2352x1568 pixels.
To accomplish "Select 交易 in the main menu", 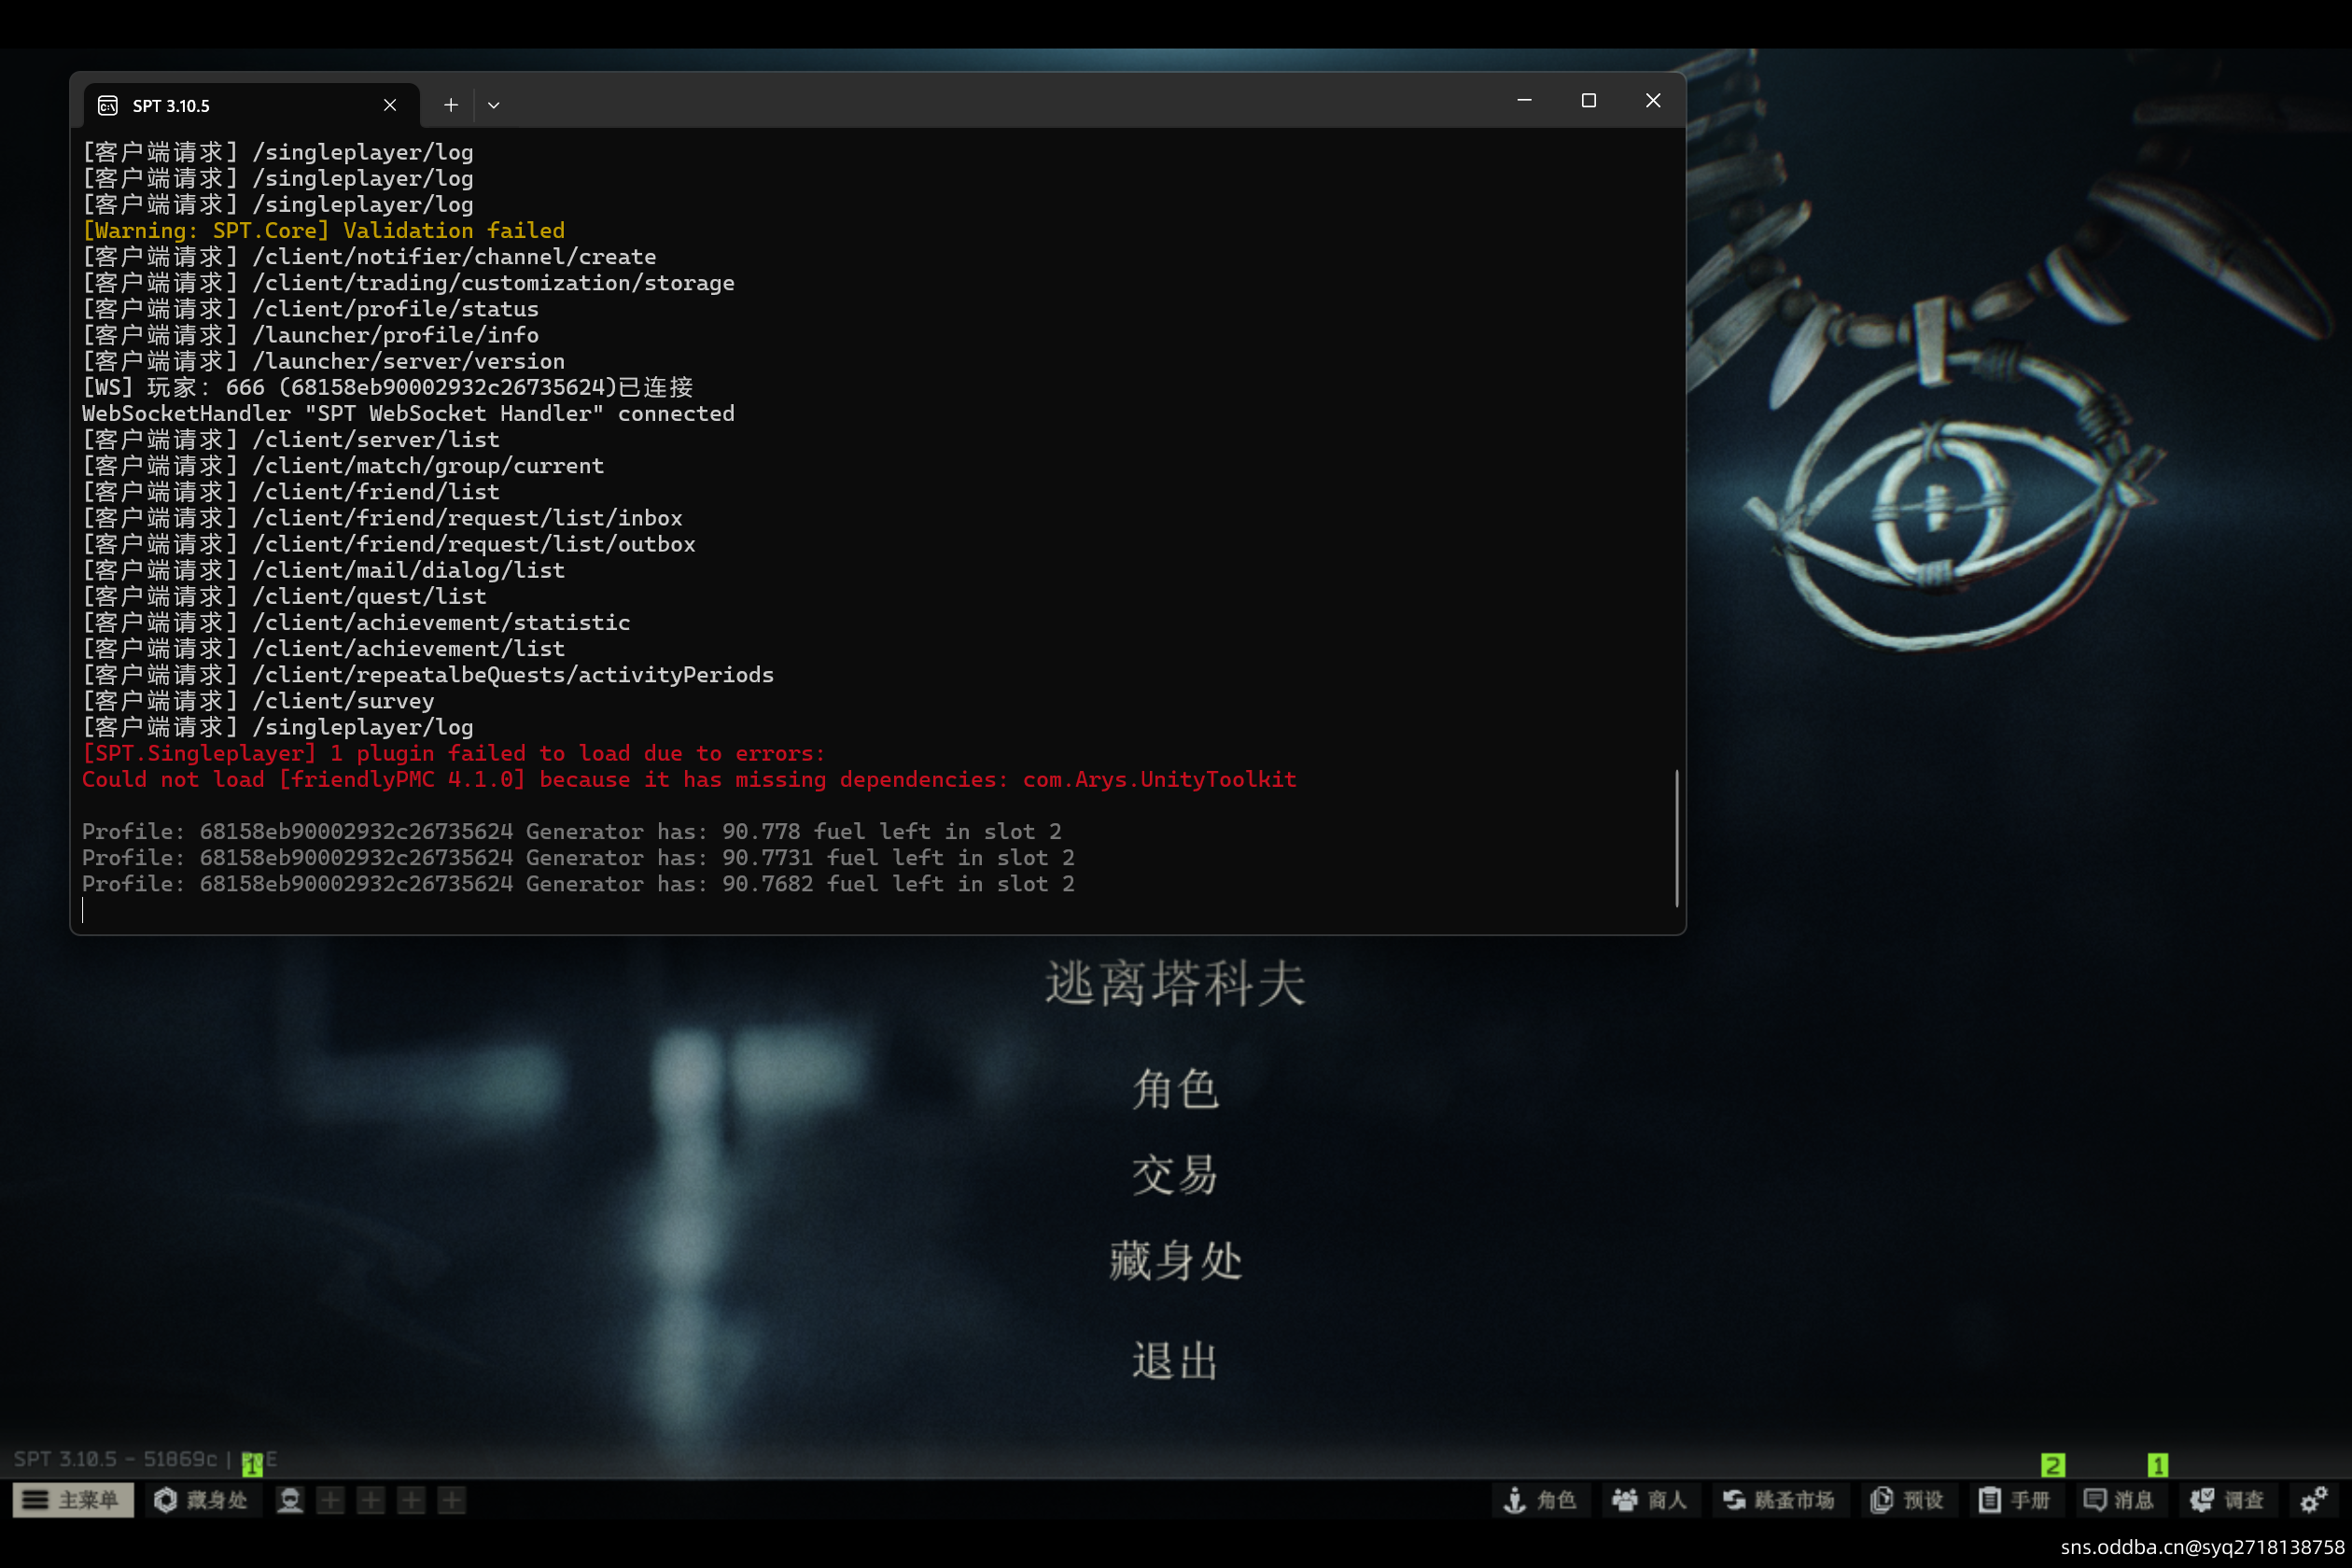I will [1176, 1175].
